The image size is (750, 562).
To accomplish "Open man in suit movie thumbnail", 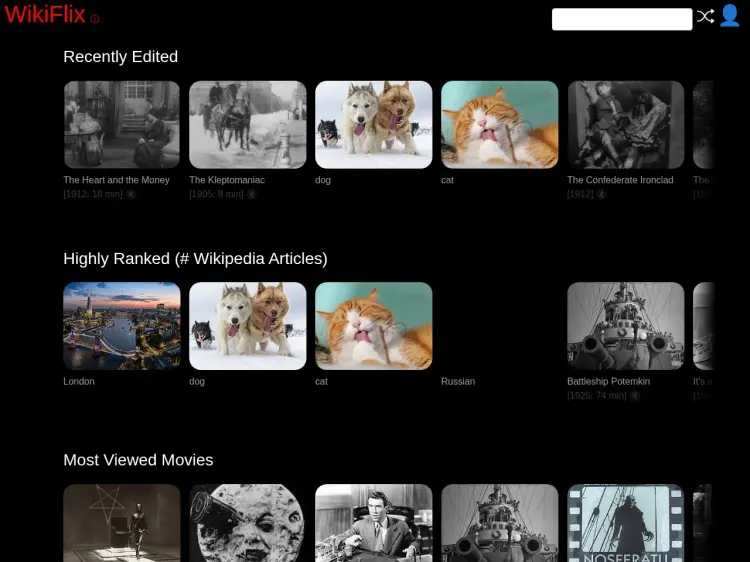I will 374,523.
